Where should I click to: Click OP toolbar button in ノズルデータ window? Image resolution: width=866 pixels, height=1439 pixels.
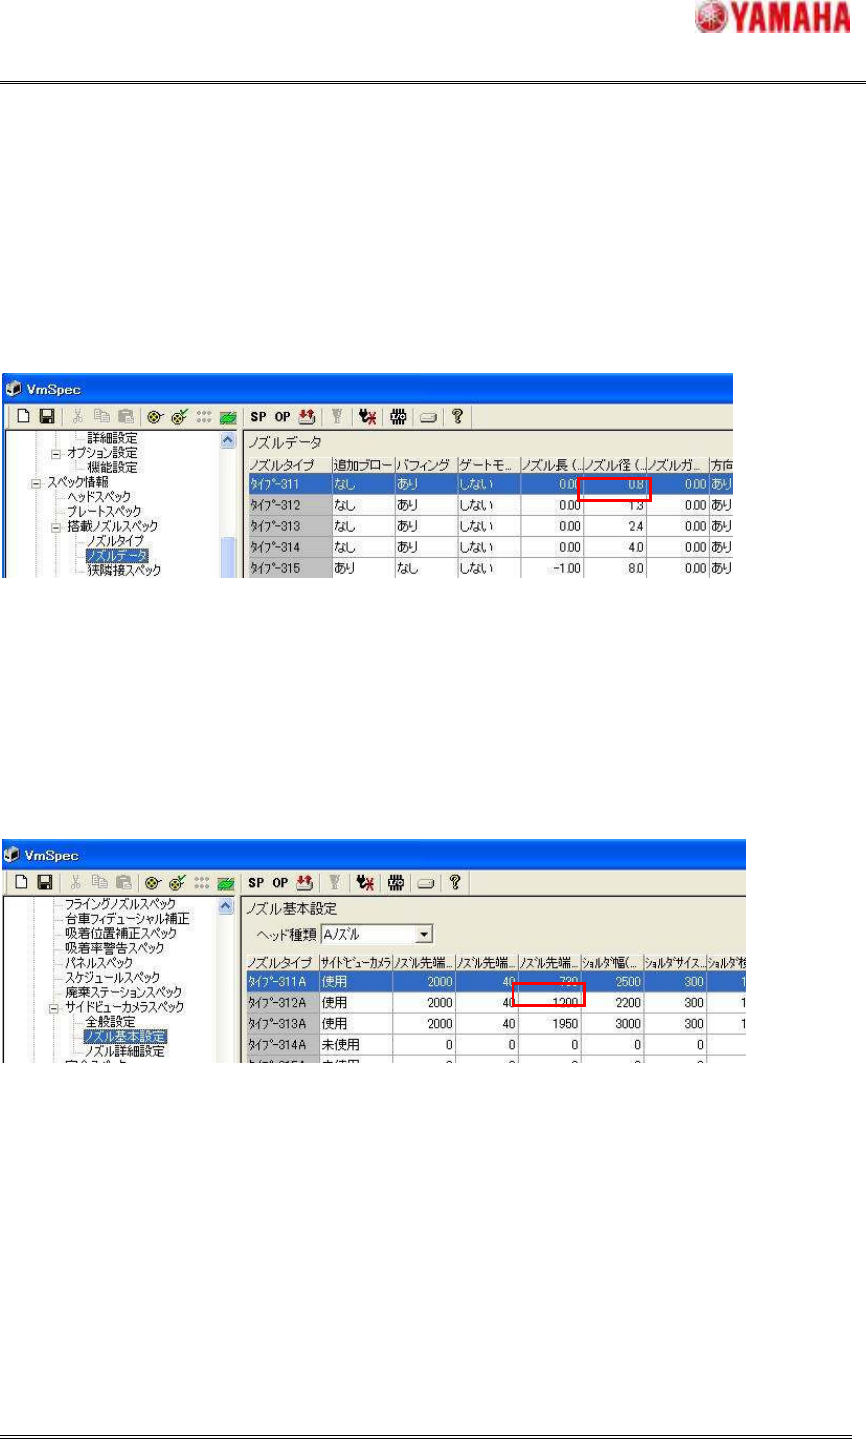pos(280,416)
